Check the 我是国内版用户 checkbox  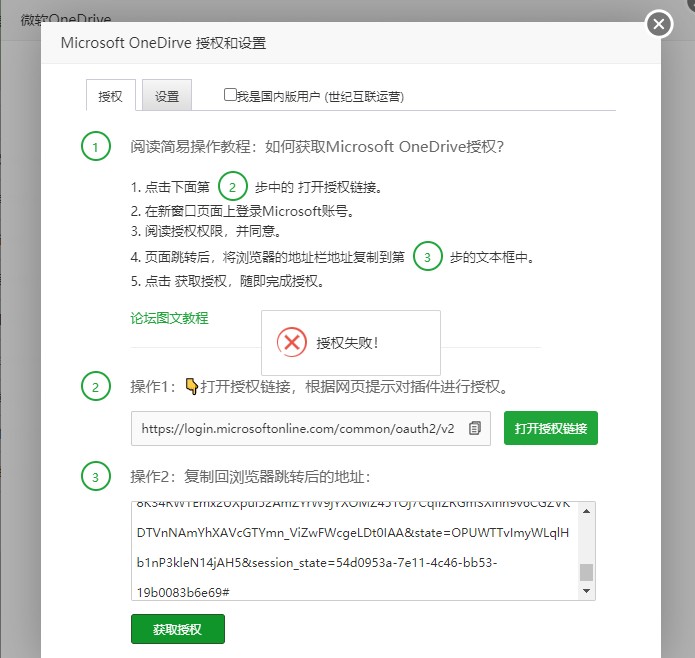pos(230,95)
